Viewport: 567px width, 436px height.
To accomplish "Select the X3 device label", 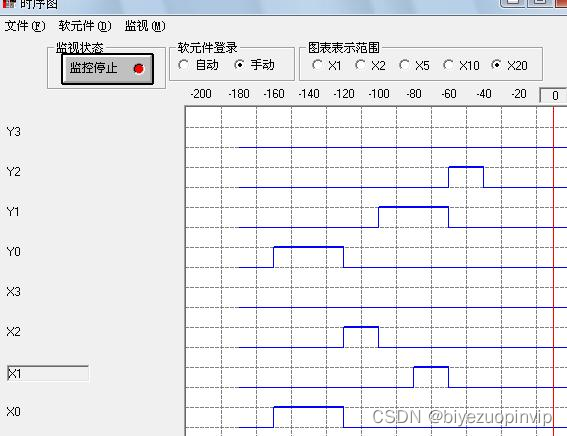I will tap(13, 292).
